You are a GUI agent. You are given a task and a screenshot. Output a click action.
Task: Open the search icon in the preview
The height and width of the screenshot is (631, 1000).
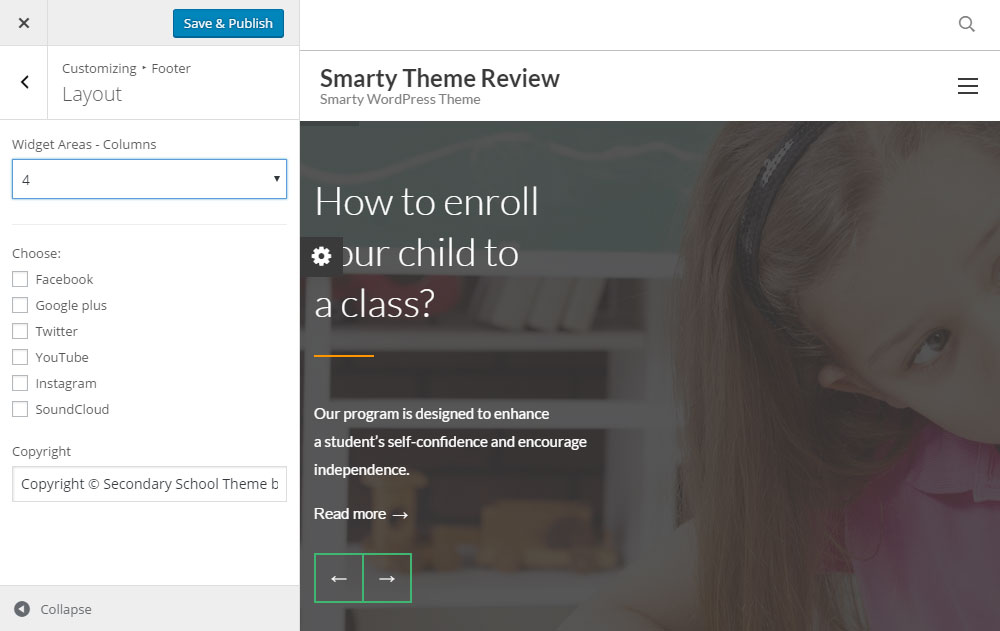tap(966, 24)
